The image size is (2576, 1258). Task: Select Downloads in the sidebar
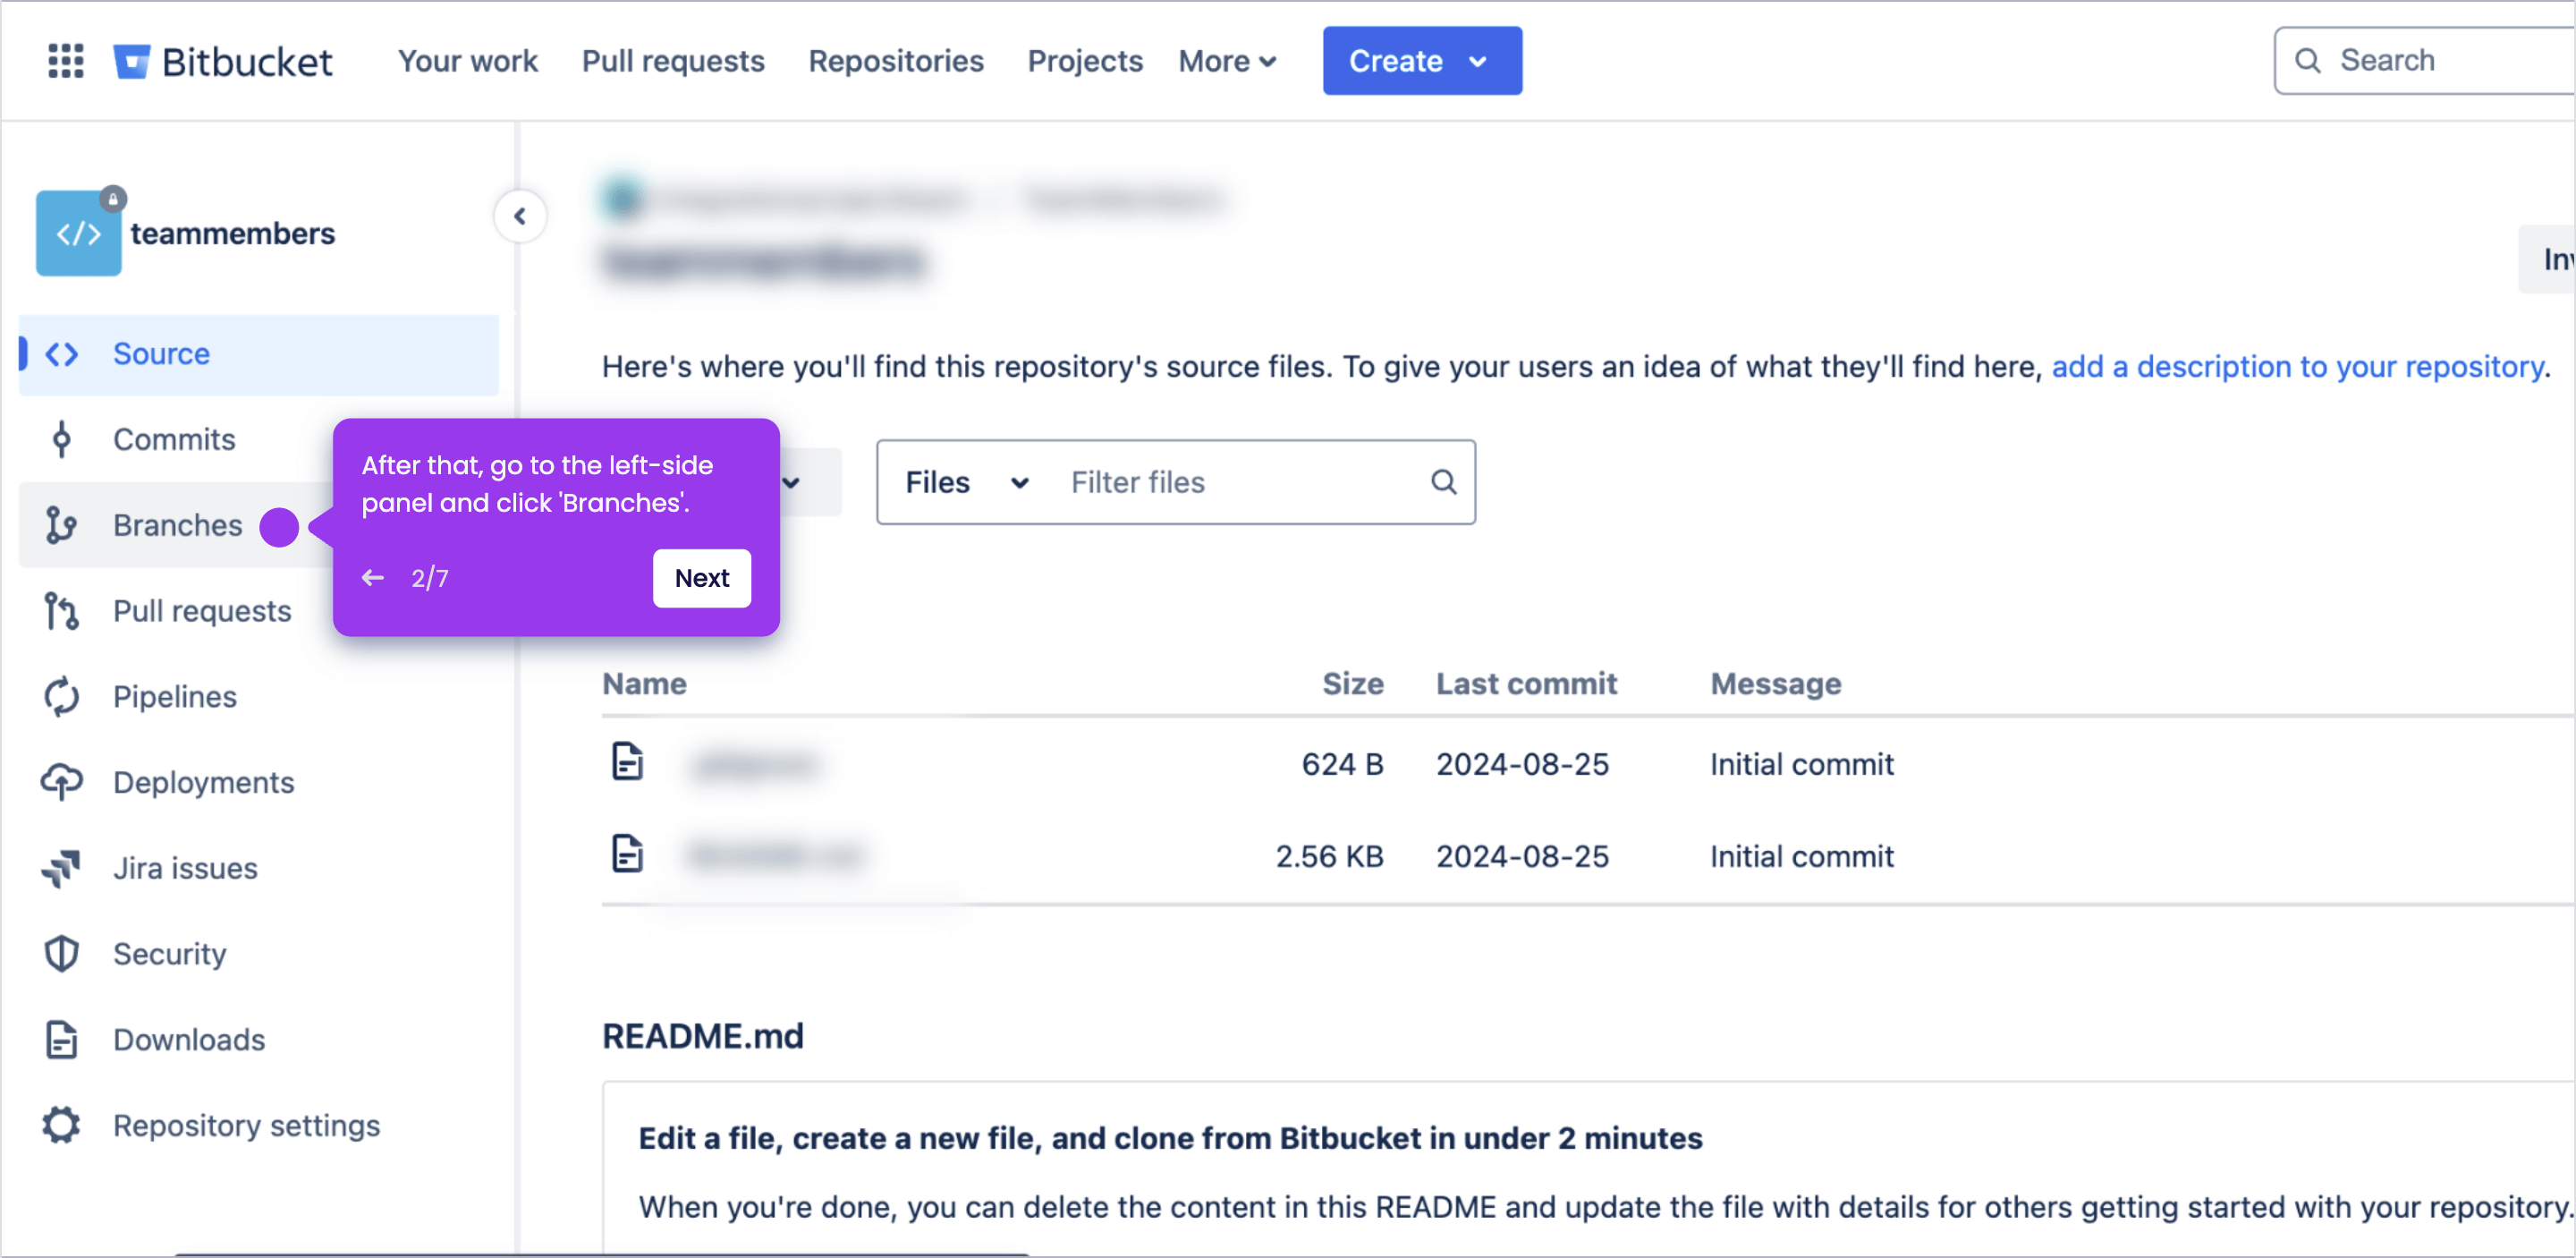point(259,1040)
